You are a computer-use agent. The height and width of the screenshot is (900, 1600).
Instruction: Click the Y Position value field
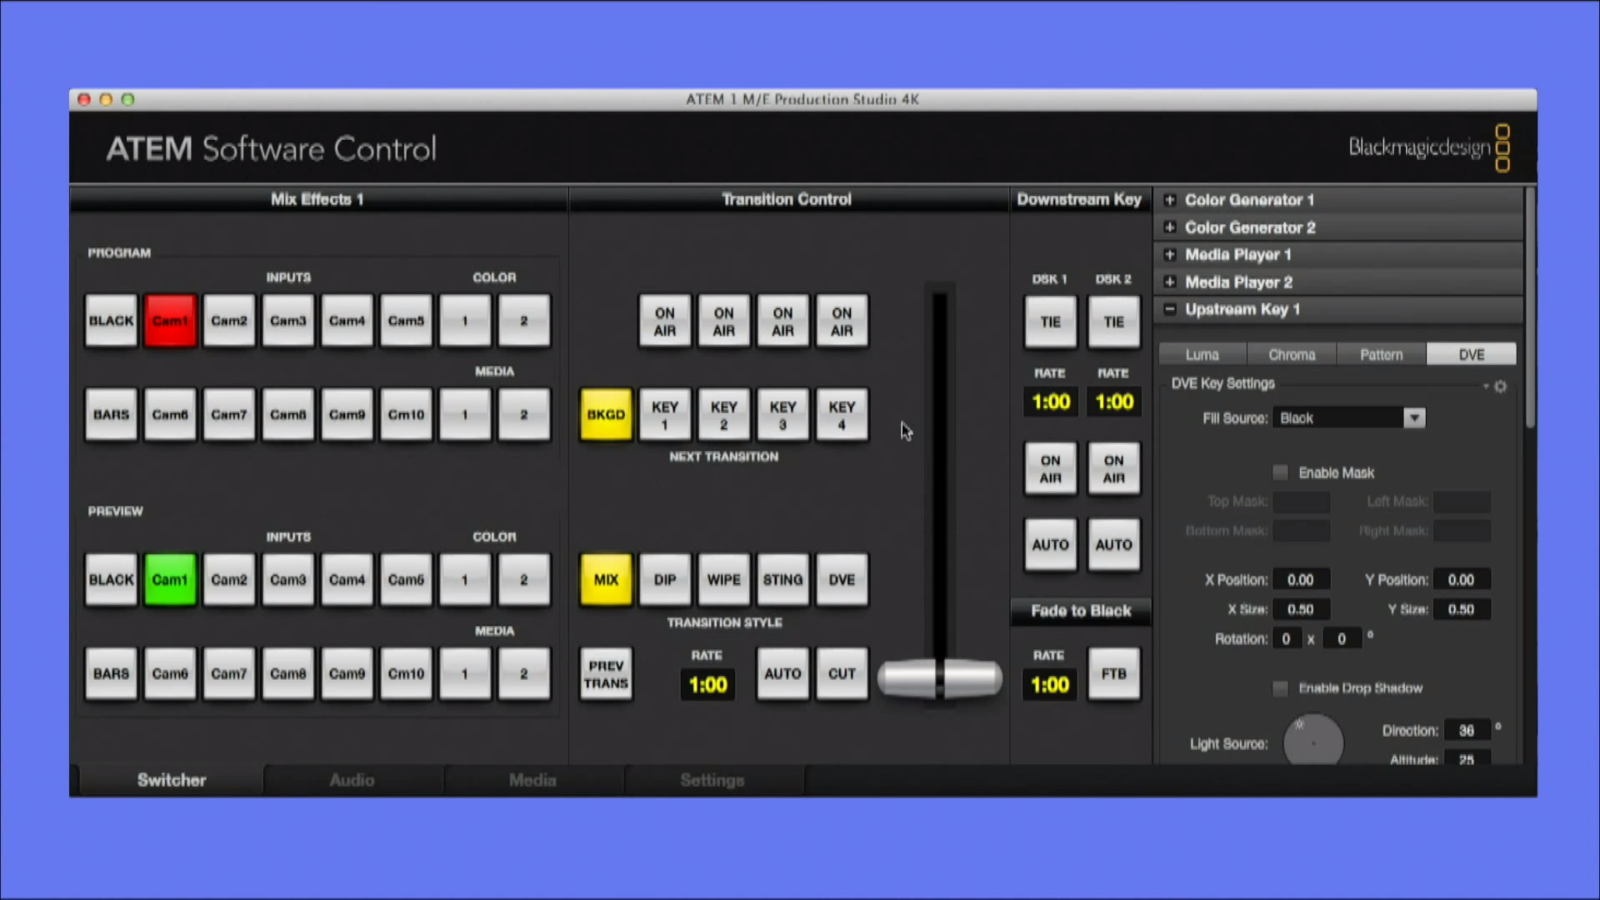tap(1462, 580)
